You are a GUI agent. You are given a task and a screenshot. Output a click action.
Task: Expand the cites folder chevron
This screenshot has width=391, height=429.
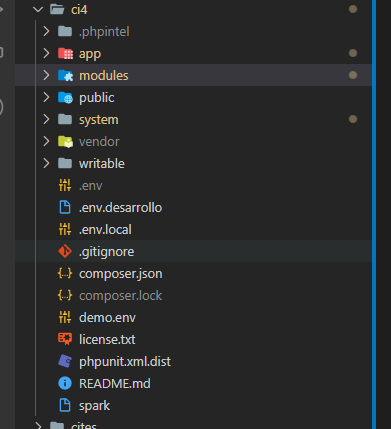[x=38, y=426]
